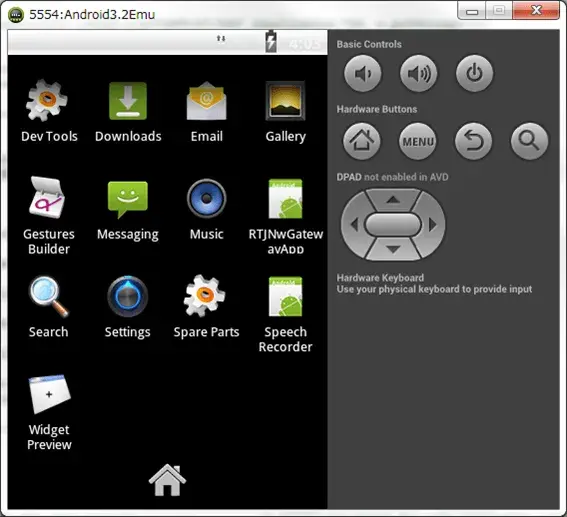
Task: Click the emulator power button
Action: click(474, 73)
